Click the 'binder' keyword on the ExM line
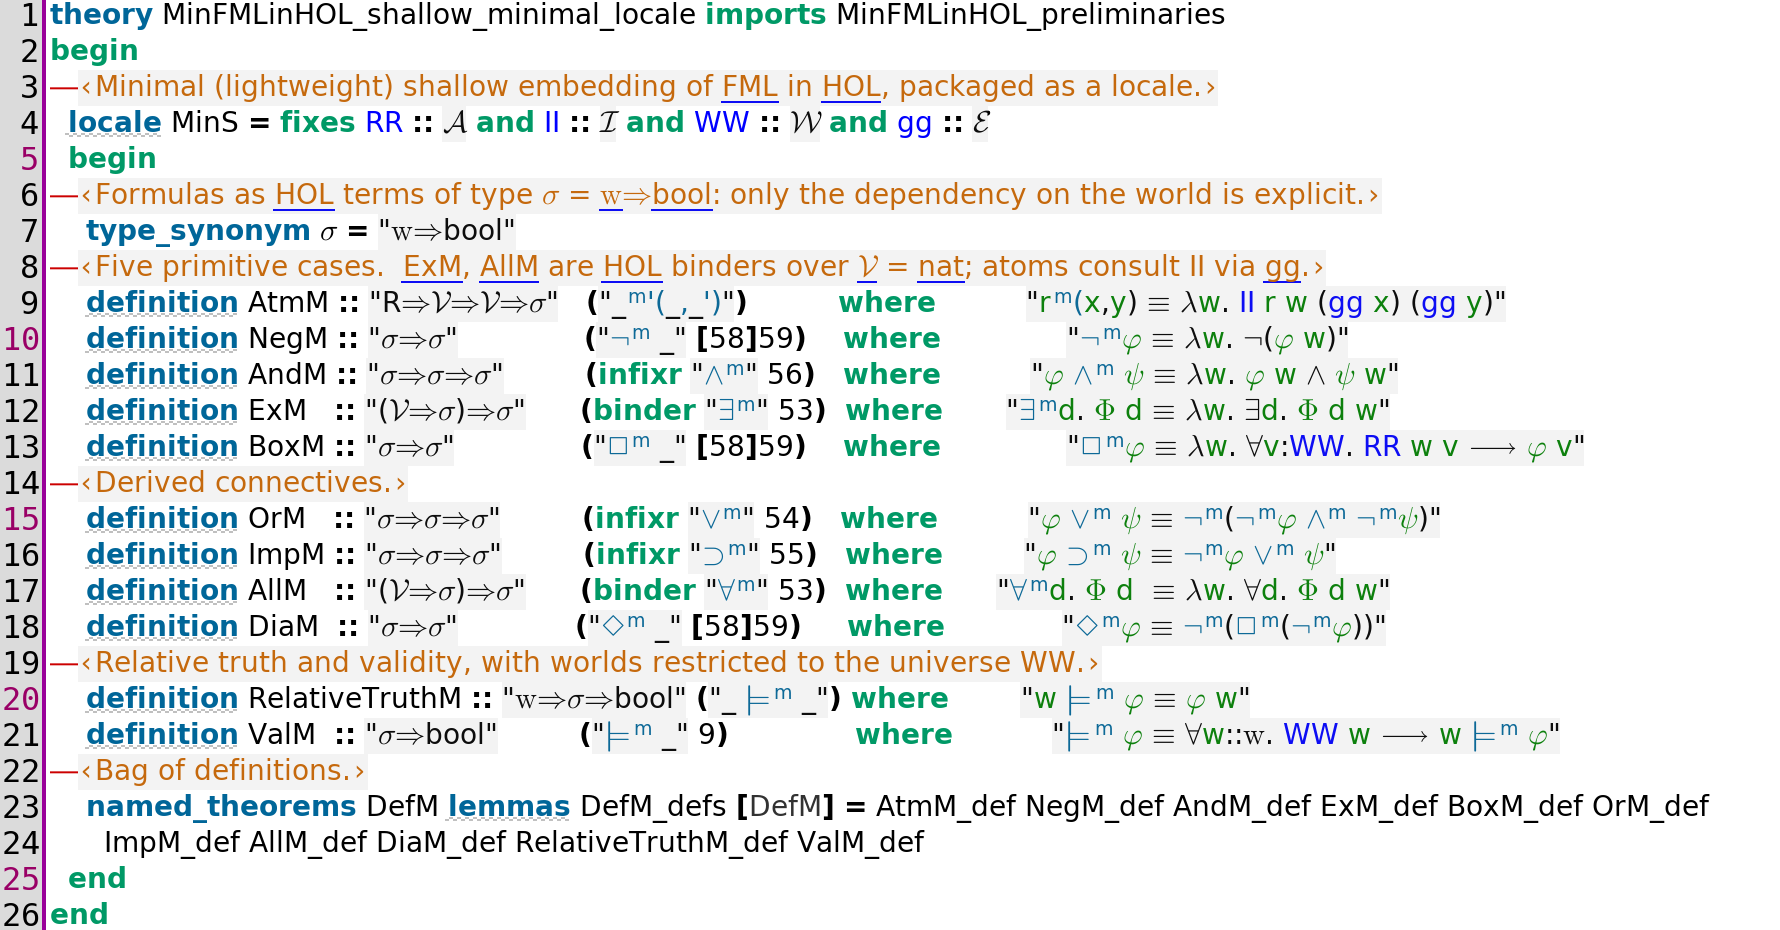The width and height of the screenshot is (1780, 930). click(x=644, y=411)
